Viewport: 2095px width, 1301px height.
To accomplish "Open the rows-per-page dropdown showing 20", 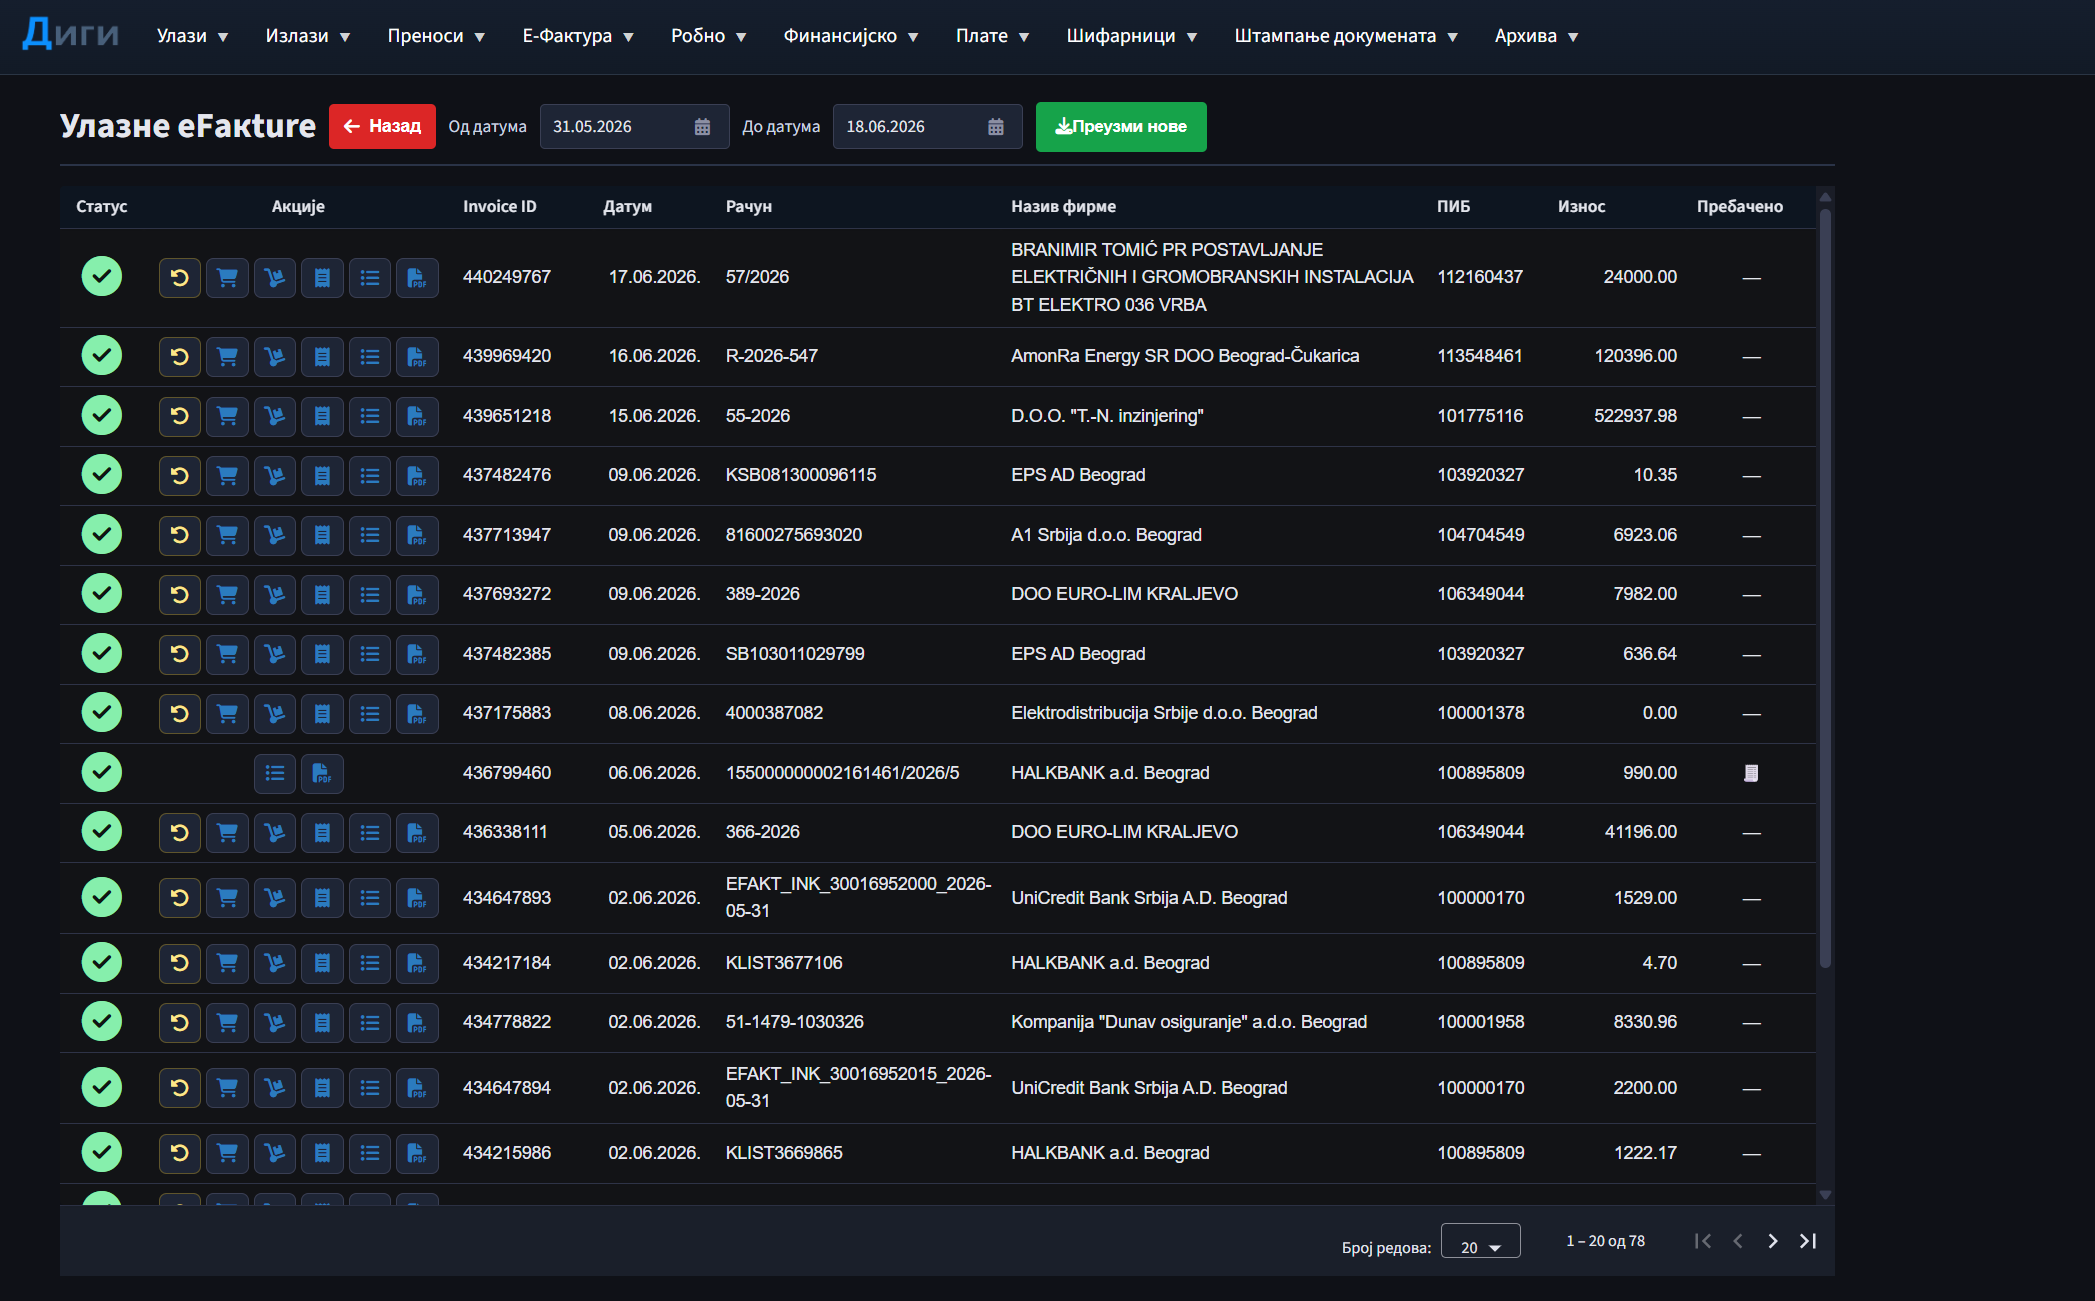I will [1480, 1241].
